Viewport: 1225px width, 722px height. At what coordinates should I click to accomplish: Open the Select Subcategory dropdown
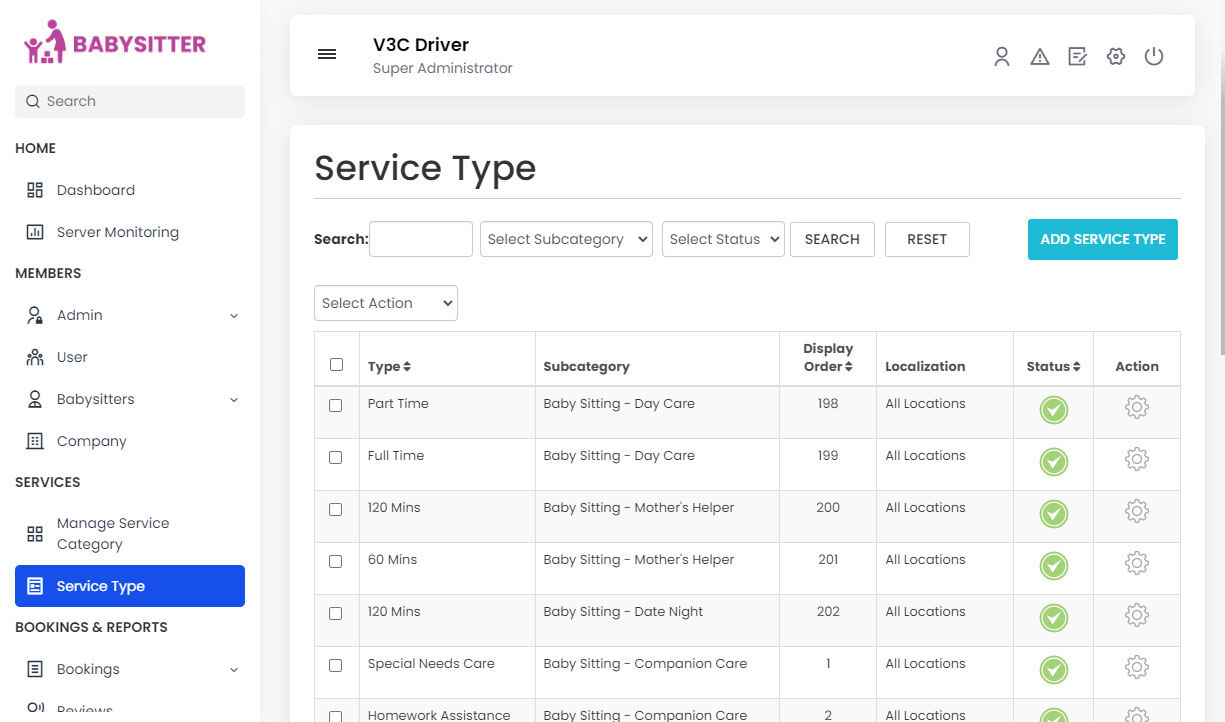coord(566,239)
